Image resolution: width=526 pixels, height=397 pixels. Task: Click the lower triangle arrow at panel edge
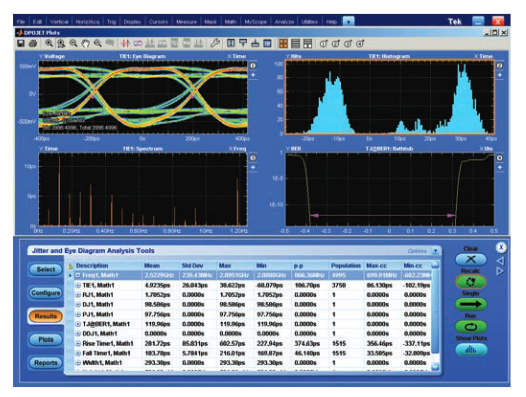pyautogui.click(x=500, y=271)
